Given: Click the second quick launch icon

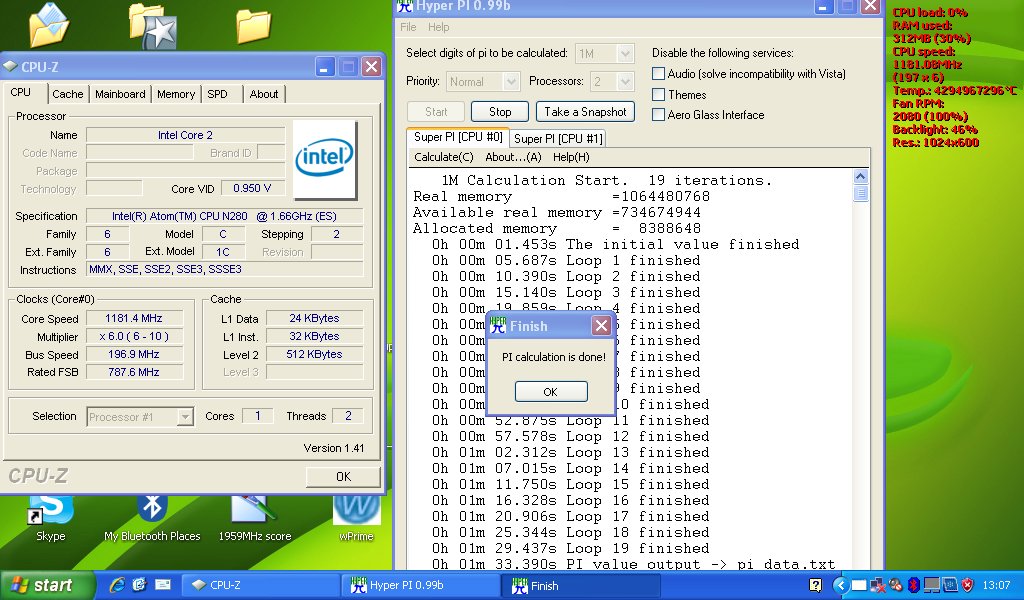Looking at the screenshot, I should (x=140, y=585).
